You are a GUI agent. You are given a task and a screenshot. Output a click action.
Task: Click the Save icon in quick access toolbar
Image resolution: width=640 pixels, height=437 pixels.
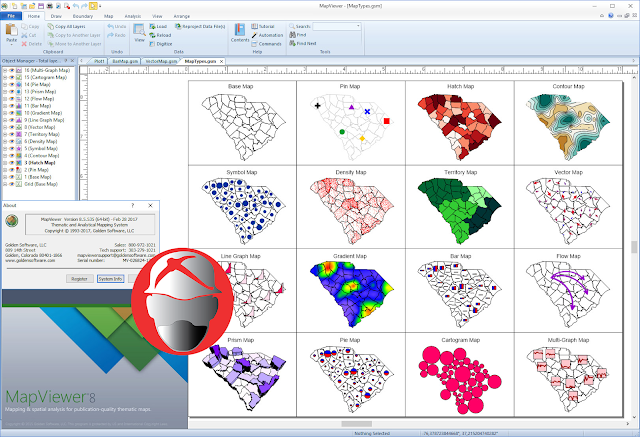[x=40, y=6]
